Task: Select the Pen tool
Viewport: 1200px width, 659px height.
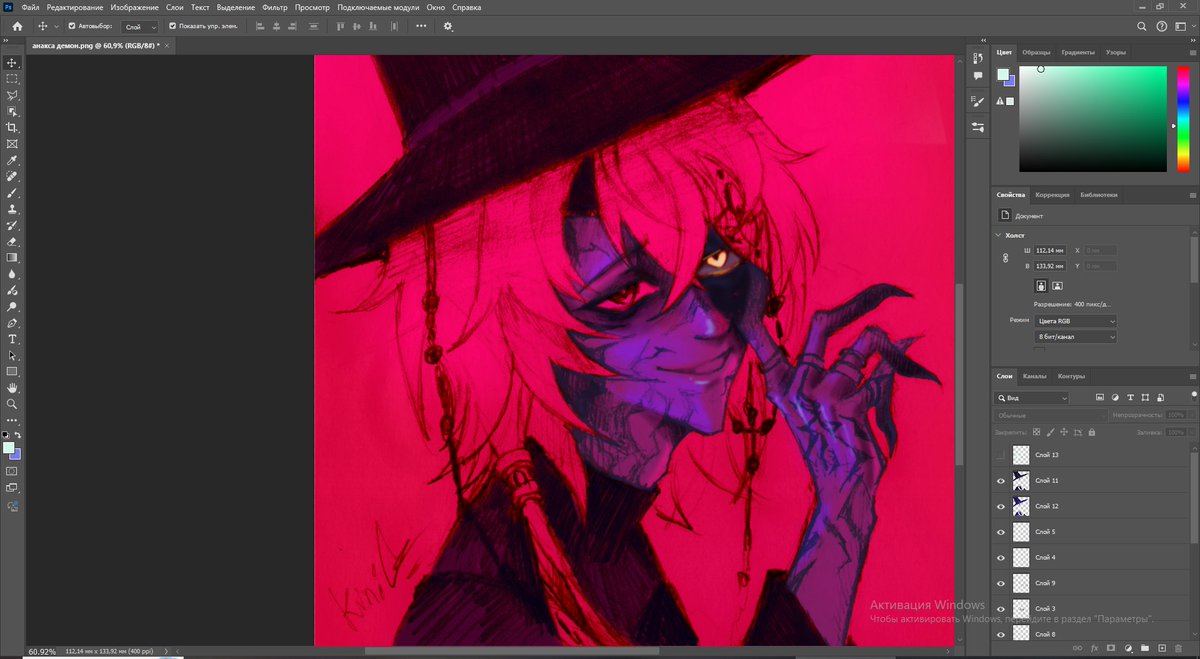Action: tap(12, 323)
